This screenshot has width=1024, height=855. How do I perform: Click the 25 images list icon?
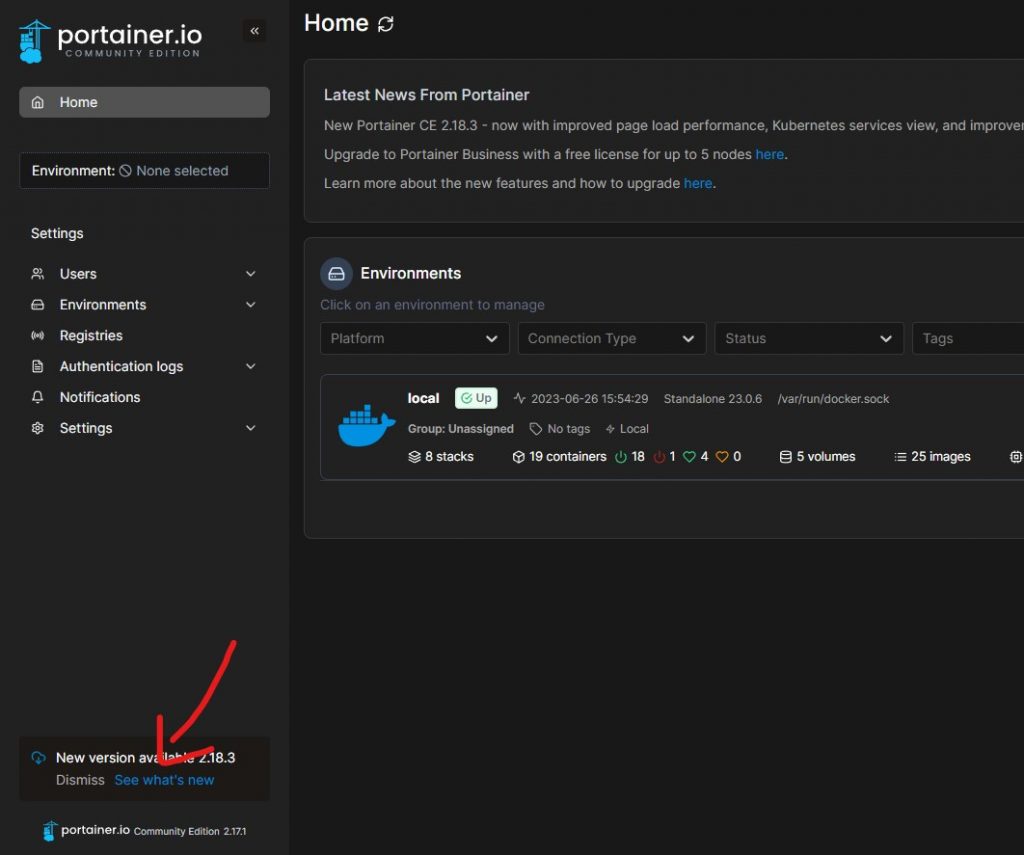click(x=900, y=457)
